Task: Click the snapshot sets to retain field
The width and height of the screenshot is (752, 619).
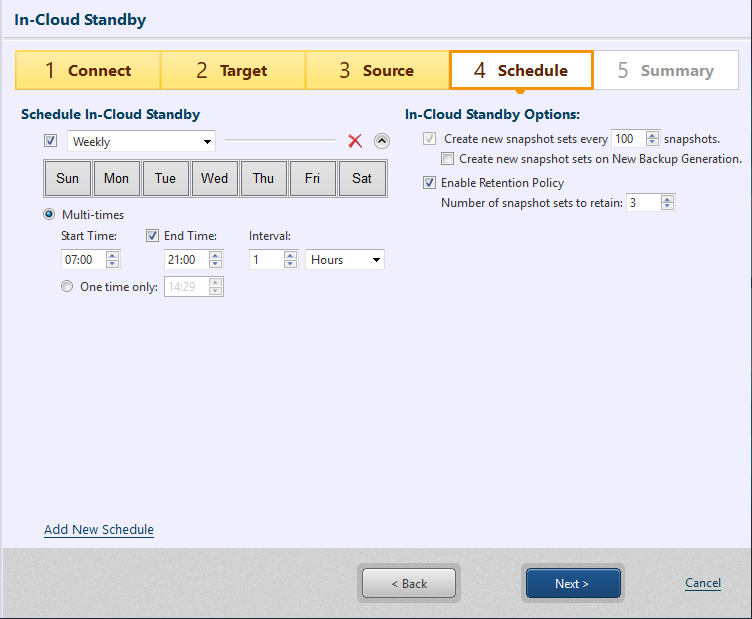Action: [x=643, y=203]
